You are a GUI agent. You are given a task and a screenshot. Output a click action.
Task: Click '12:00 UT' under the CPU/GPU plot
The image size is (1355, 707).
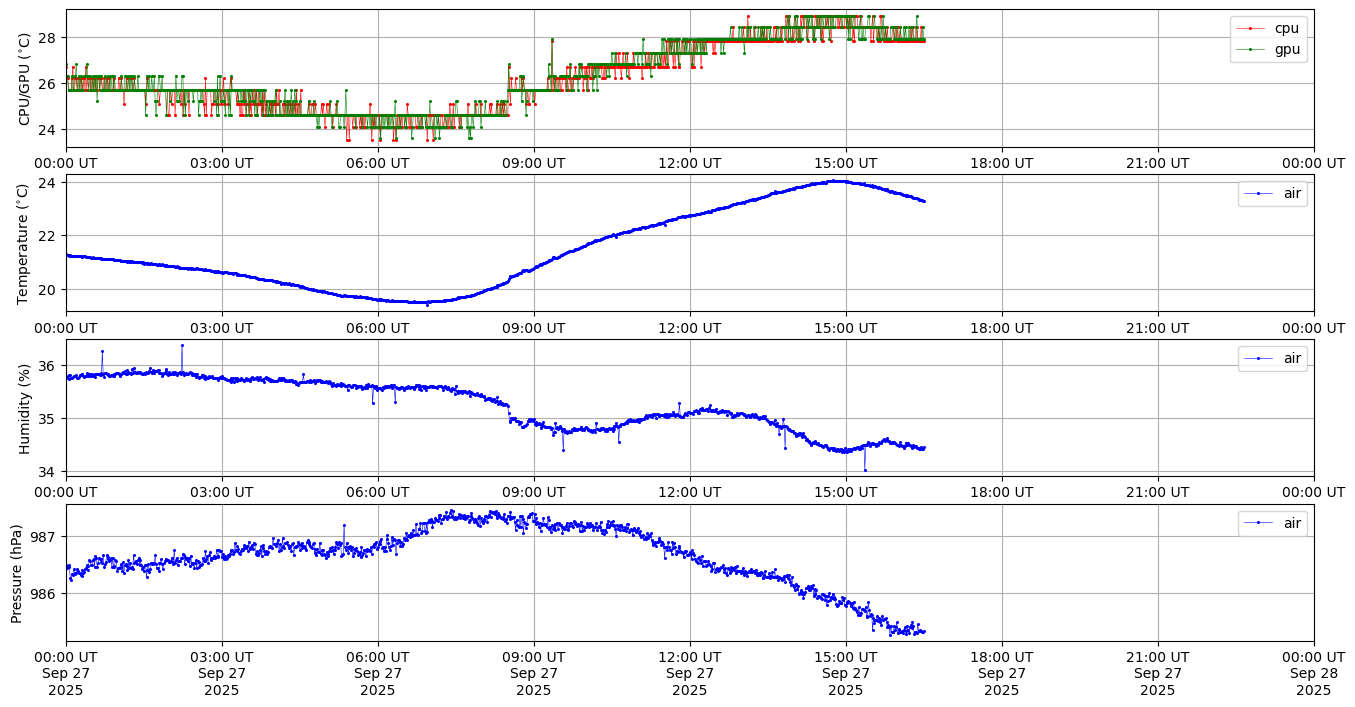(x=690, y=163)
